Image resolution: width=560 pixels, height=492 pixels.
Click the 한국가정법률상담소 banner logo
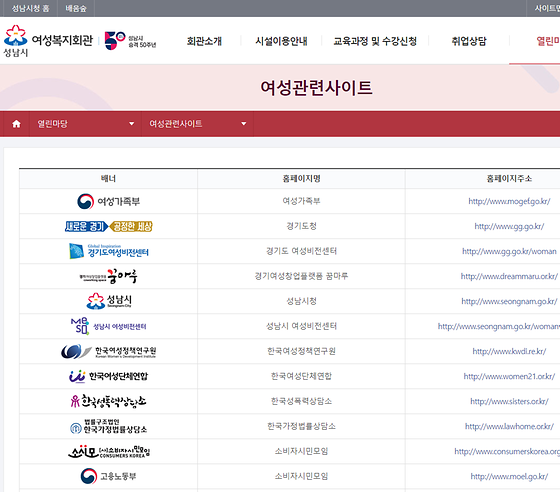109,426
